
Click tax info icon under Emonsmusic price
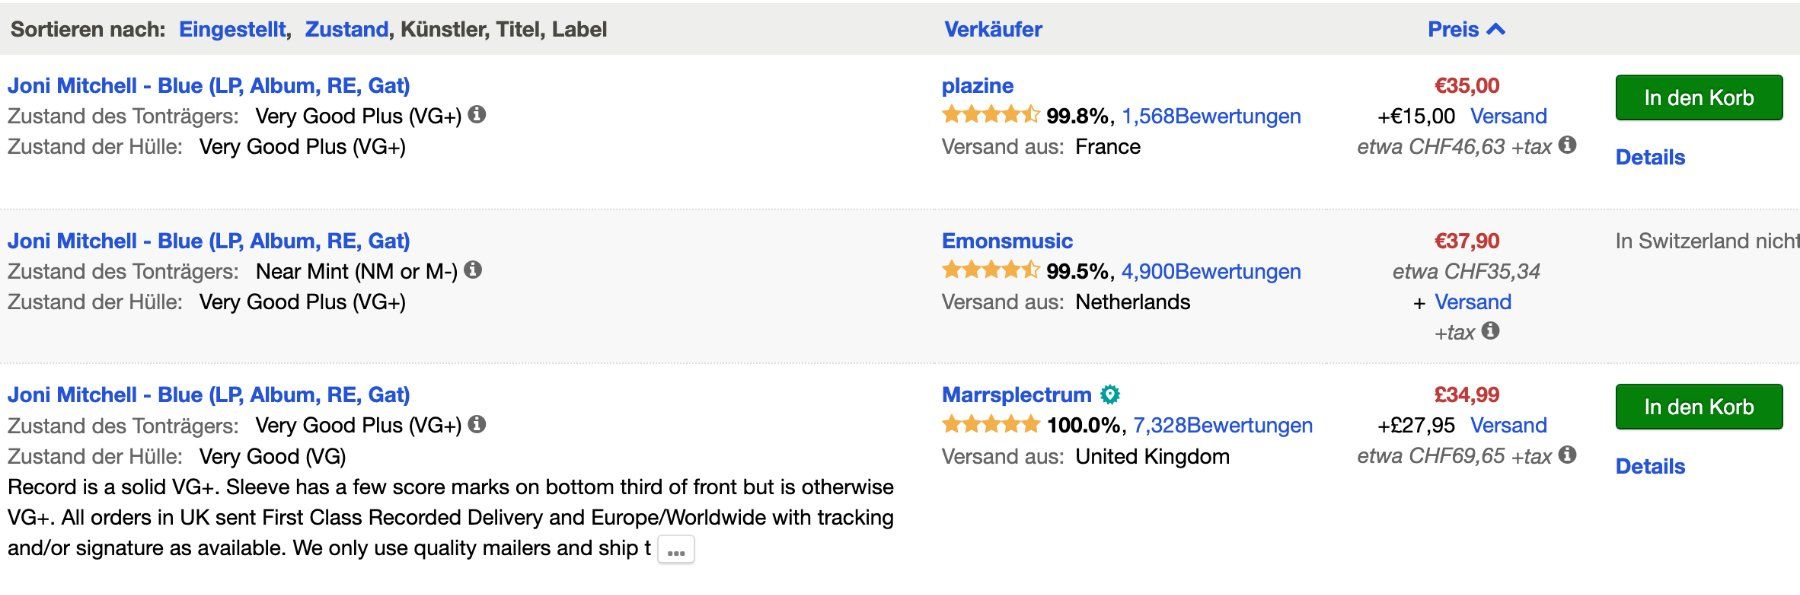[x=1490, y=331]
